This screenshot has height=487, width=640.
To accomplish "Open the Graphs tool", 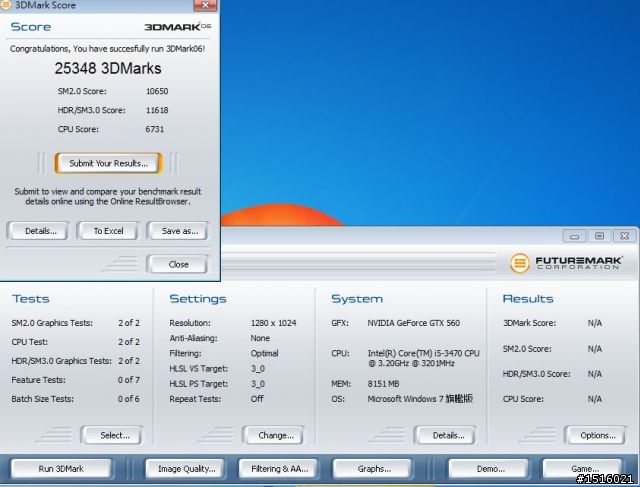I will click(x=373, y=469).
